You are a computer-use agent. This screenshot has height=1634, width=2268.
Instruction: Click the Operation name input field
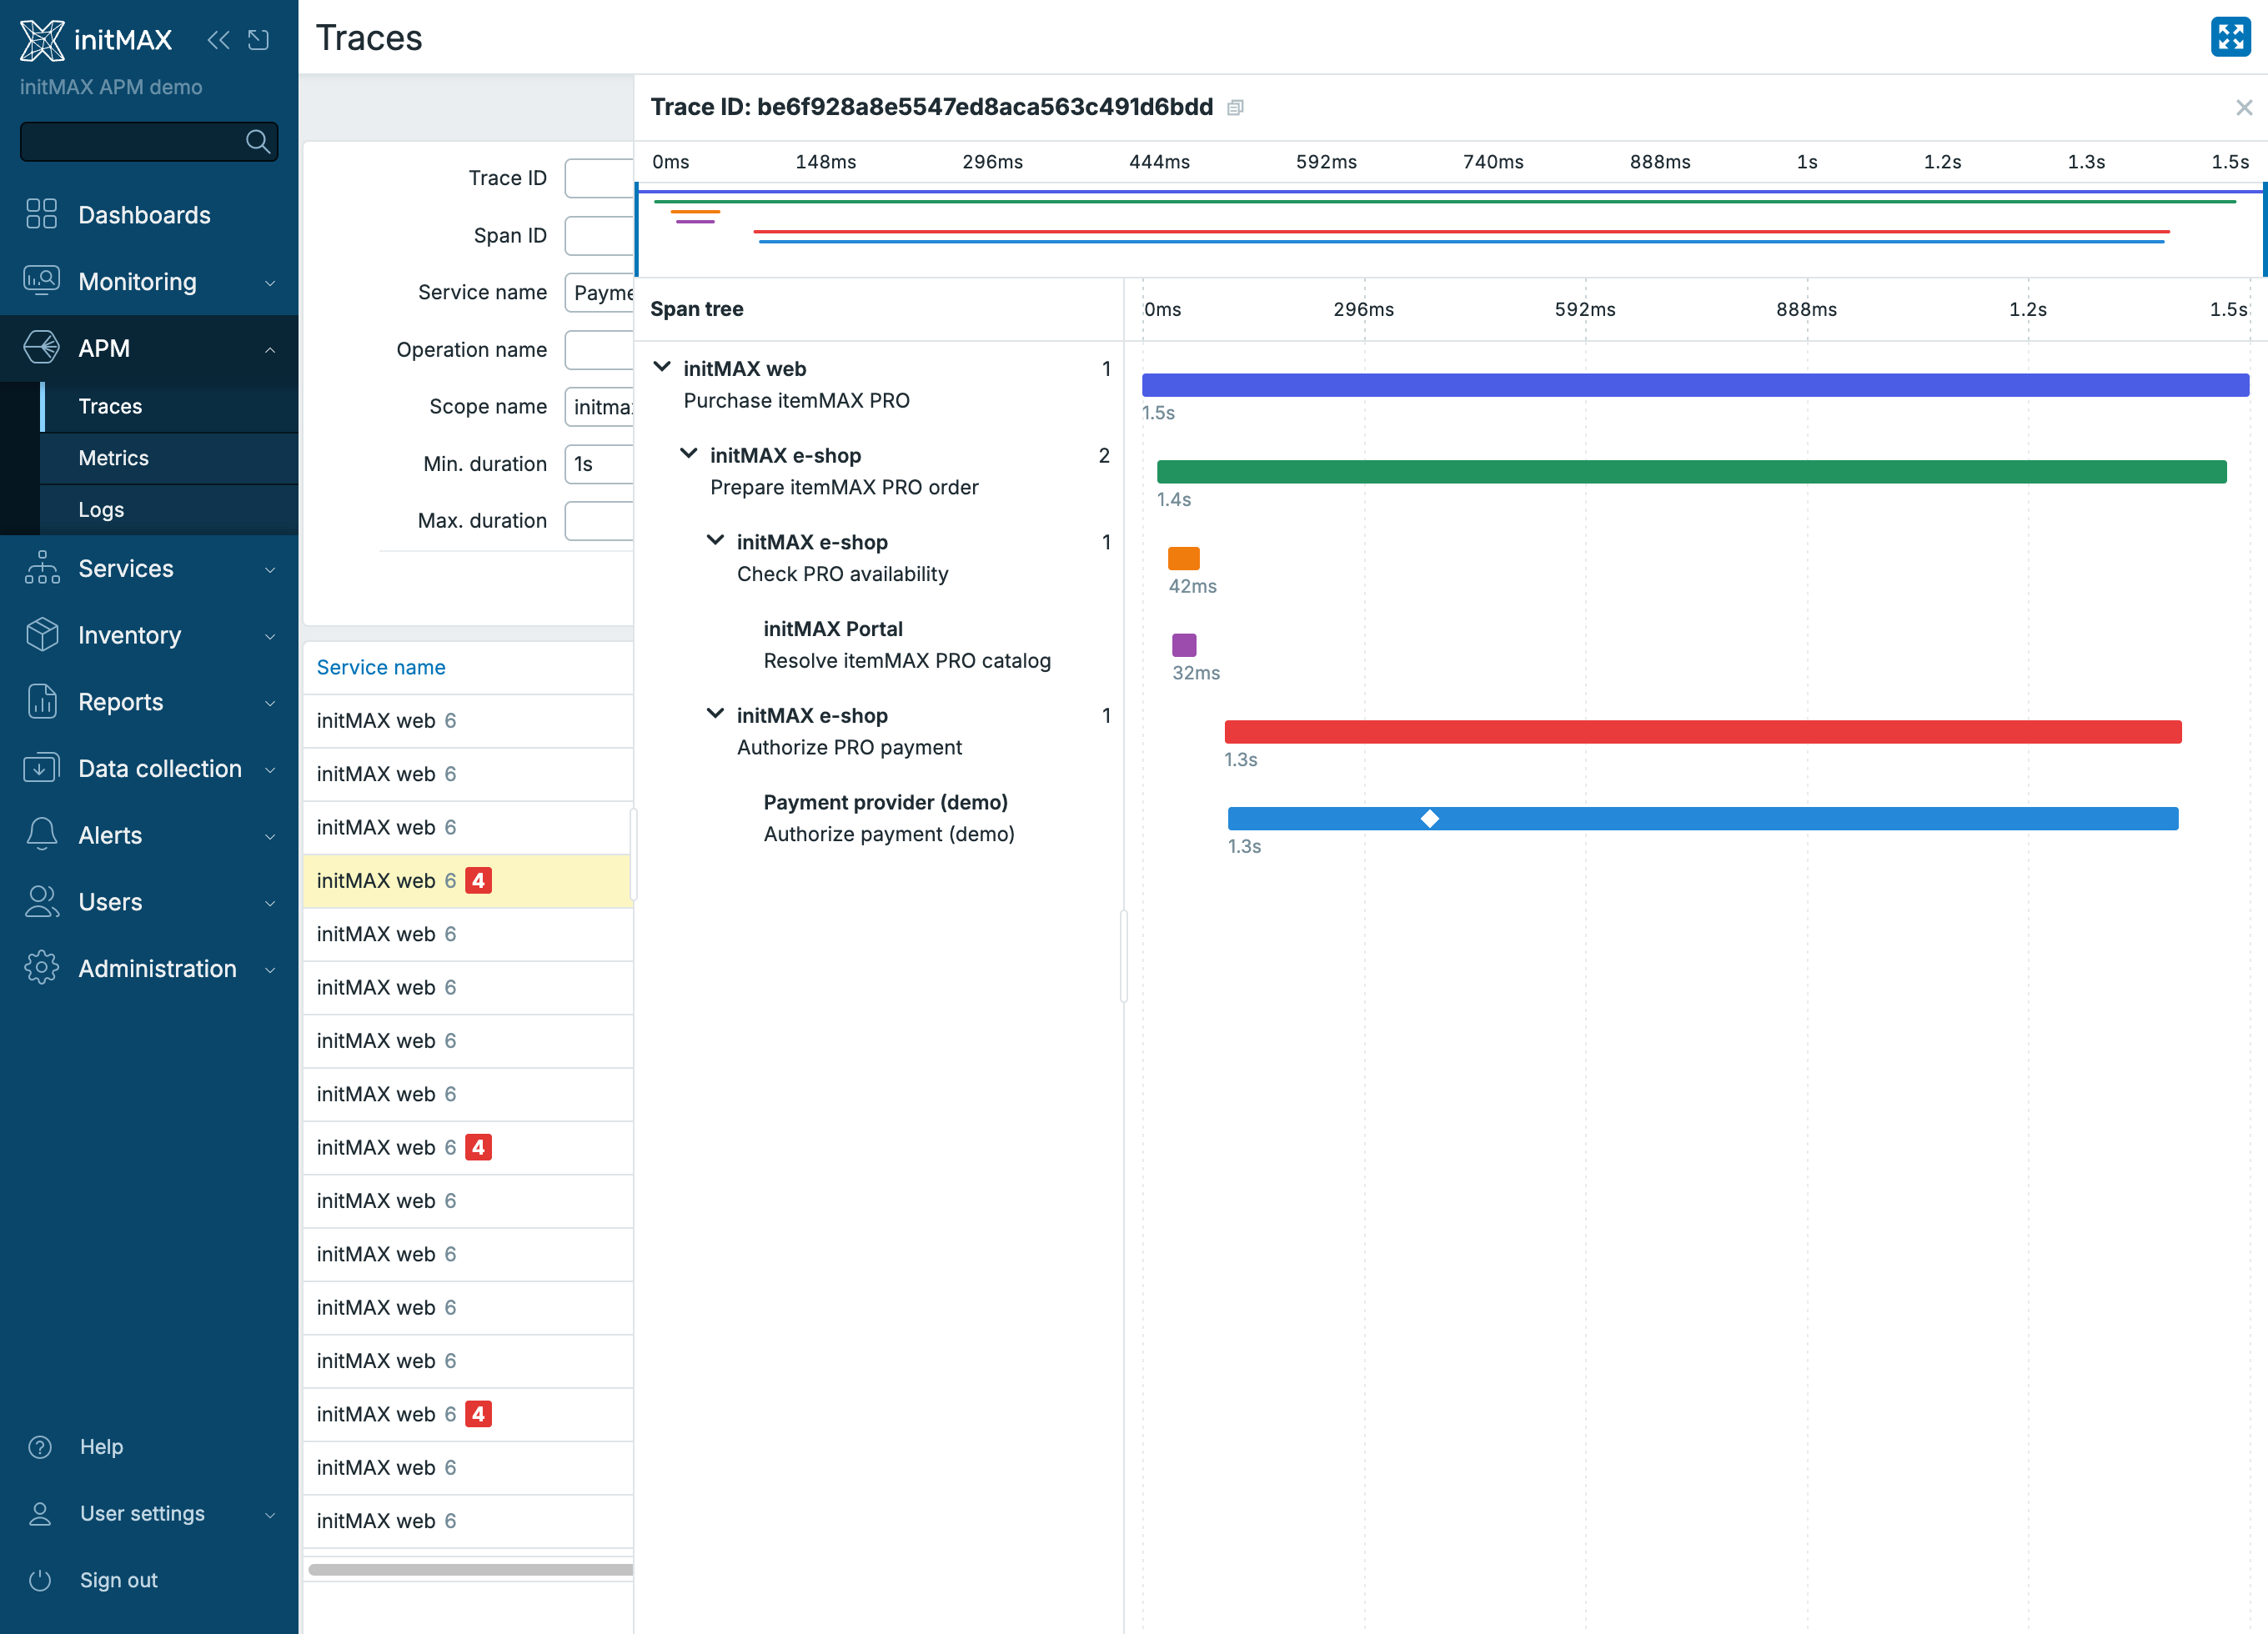click(599, 350)
